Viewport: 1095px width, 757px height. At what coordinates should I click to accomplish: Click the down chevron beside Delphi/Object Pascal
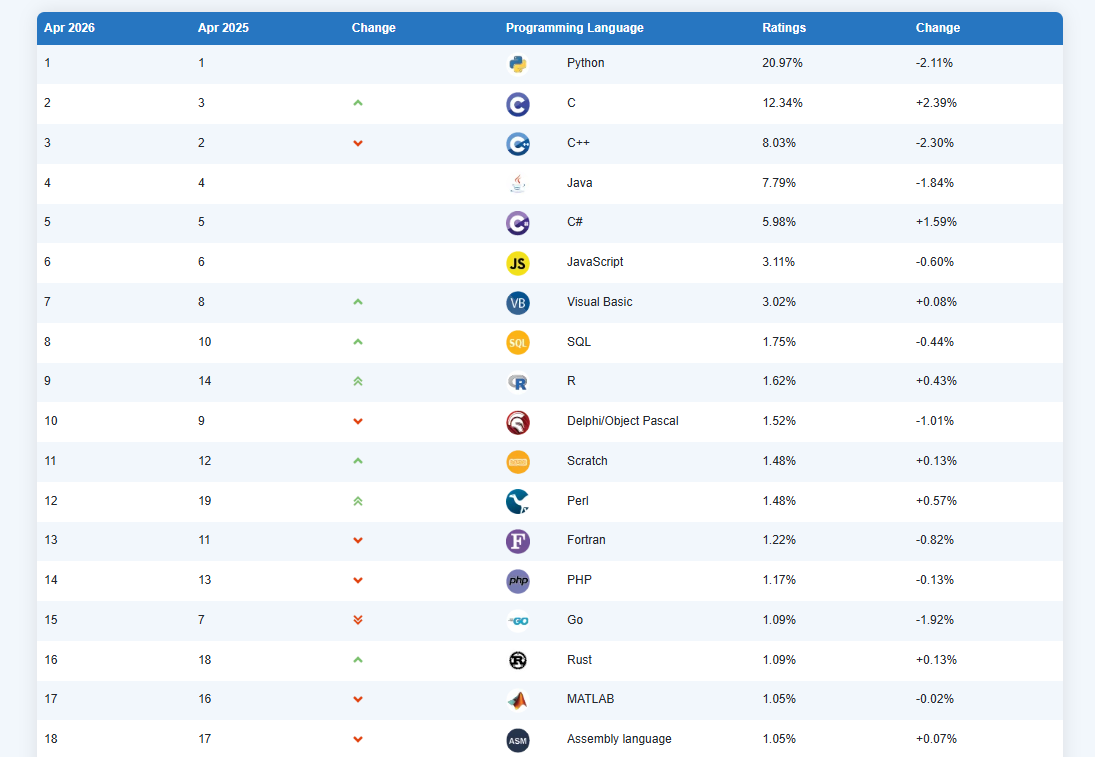click(357, 421)
